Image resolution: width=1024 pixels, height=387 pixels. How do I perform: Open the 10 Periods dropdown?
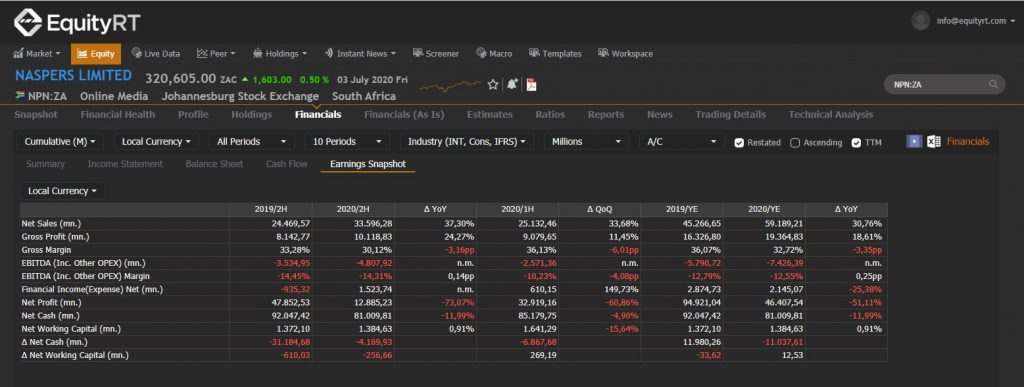(x=347, y=142)
